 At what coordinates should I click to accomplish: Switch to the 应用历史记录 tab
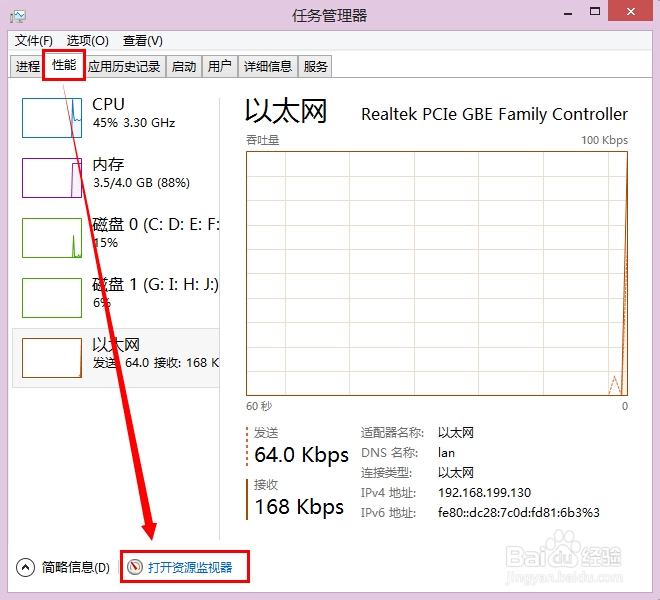coord(124,67)
